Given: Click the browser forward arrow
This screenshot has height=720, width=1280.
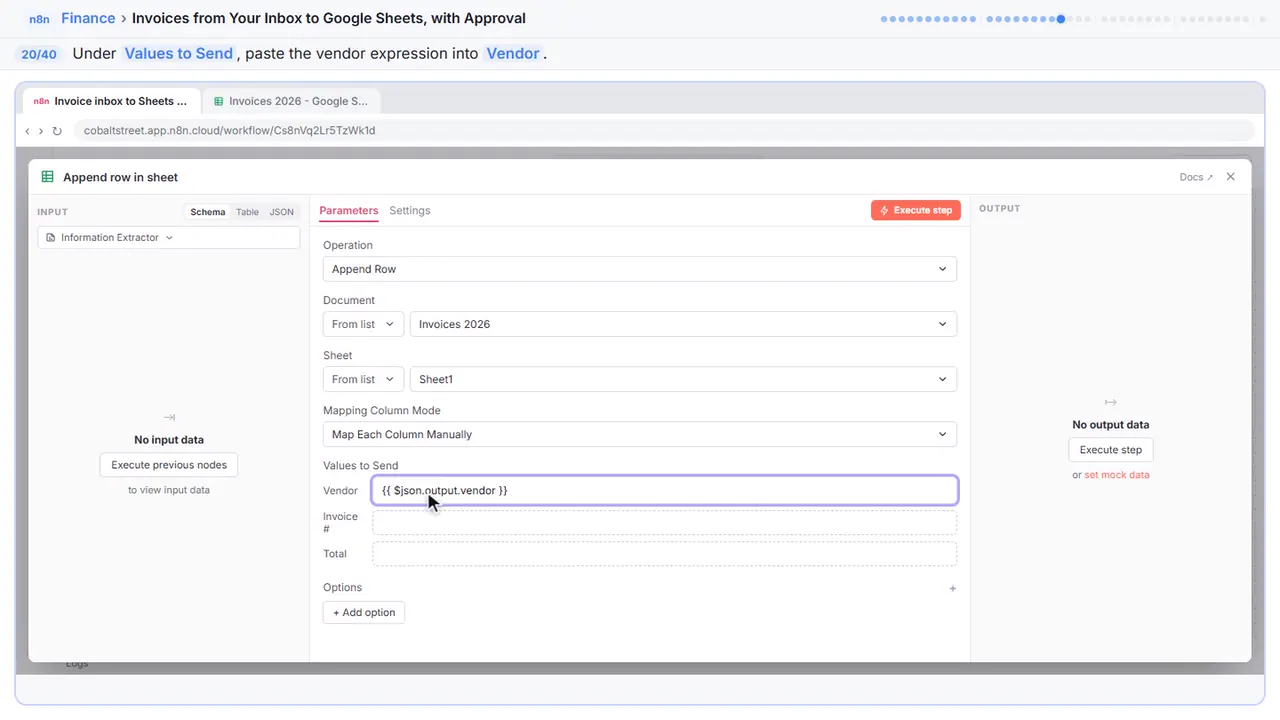Looking at the screenshot, I should (41, 131).
